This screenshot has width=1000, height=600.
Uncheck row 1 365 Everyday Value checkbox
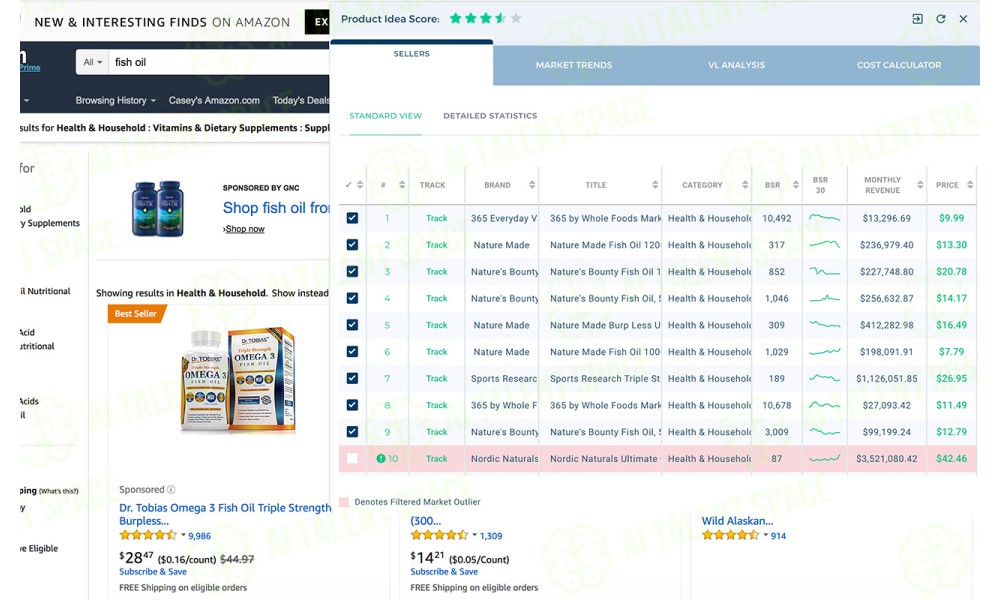click(x=352, y=218)
